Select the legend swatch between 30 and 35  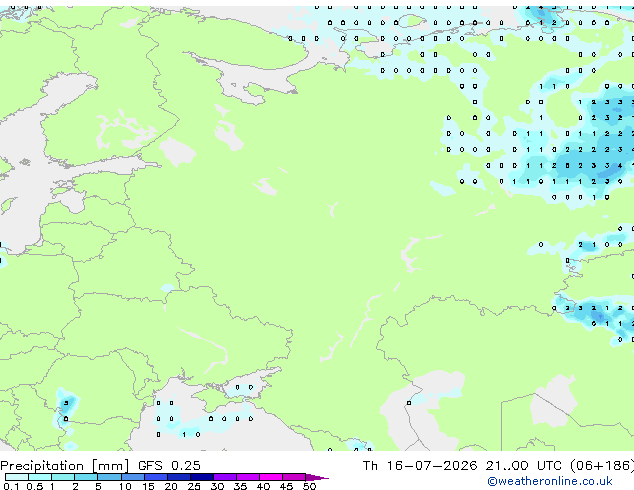(224, 477)
